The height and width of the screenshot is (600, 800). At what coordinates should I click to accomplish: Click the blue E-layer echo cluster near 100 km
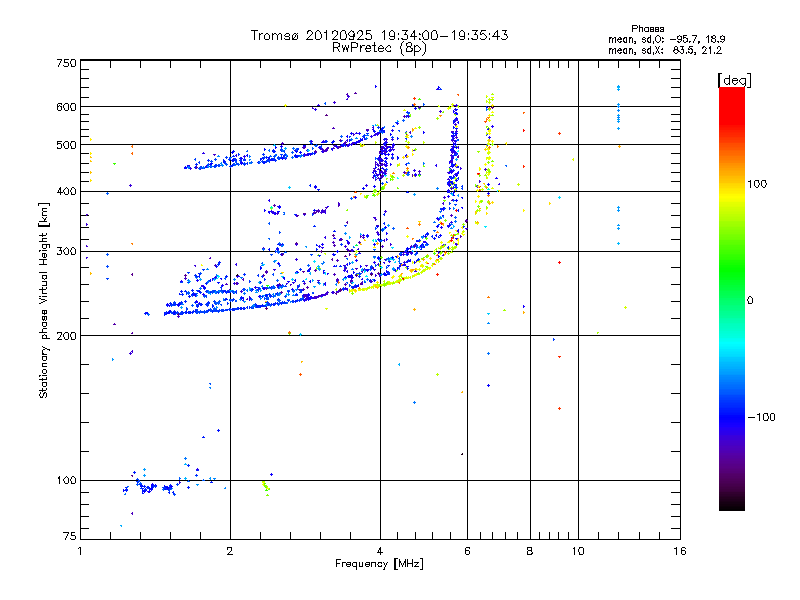pyautogui.click(x=148, y=488)
